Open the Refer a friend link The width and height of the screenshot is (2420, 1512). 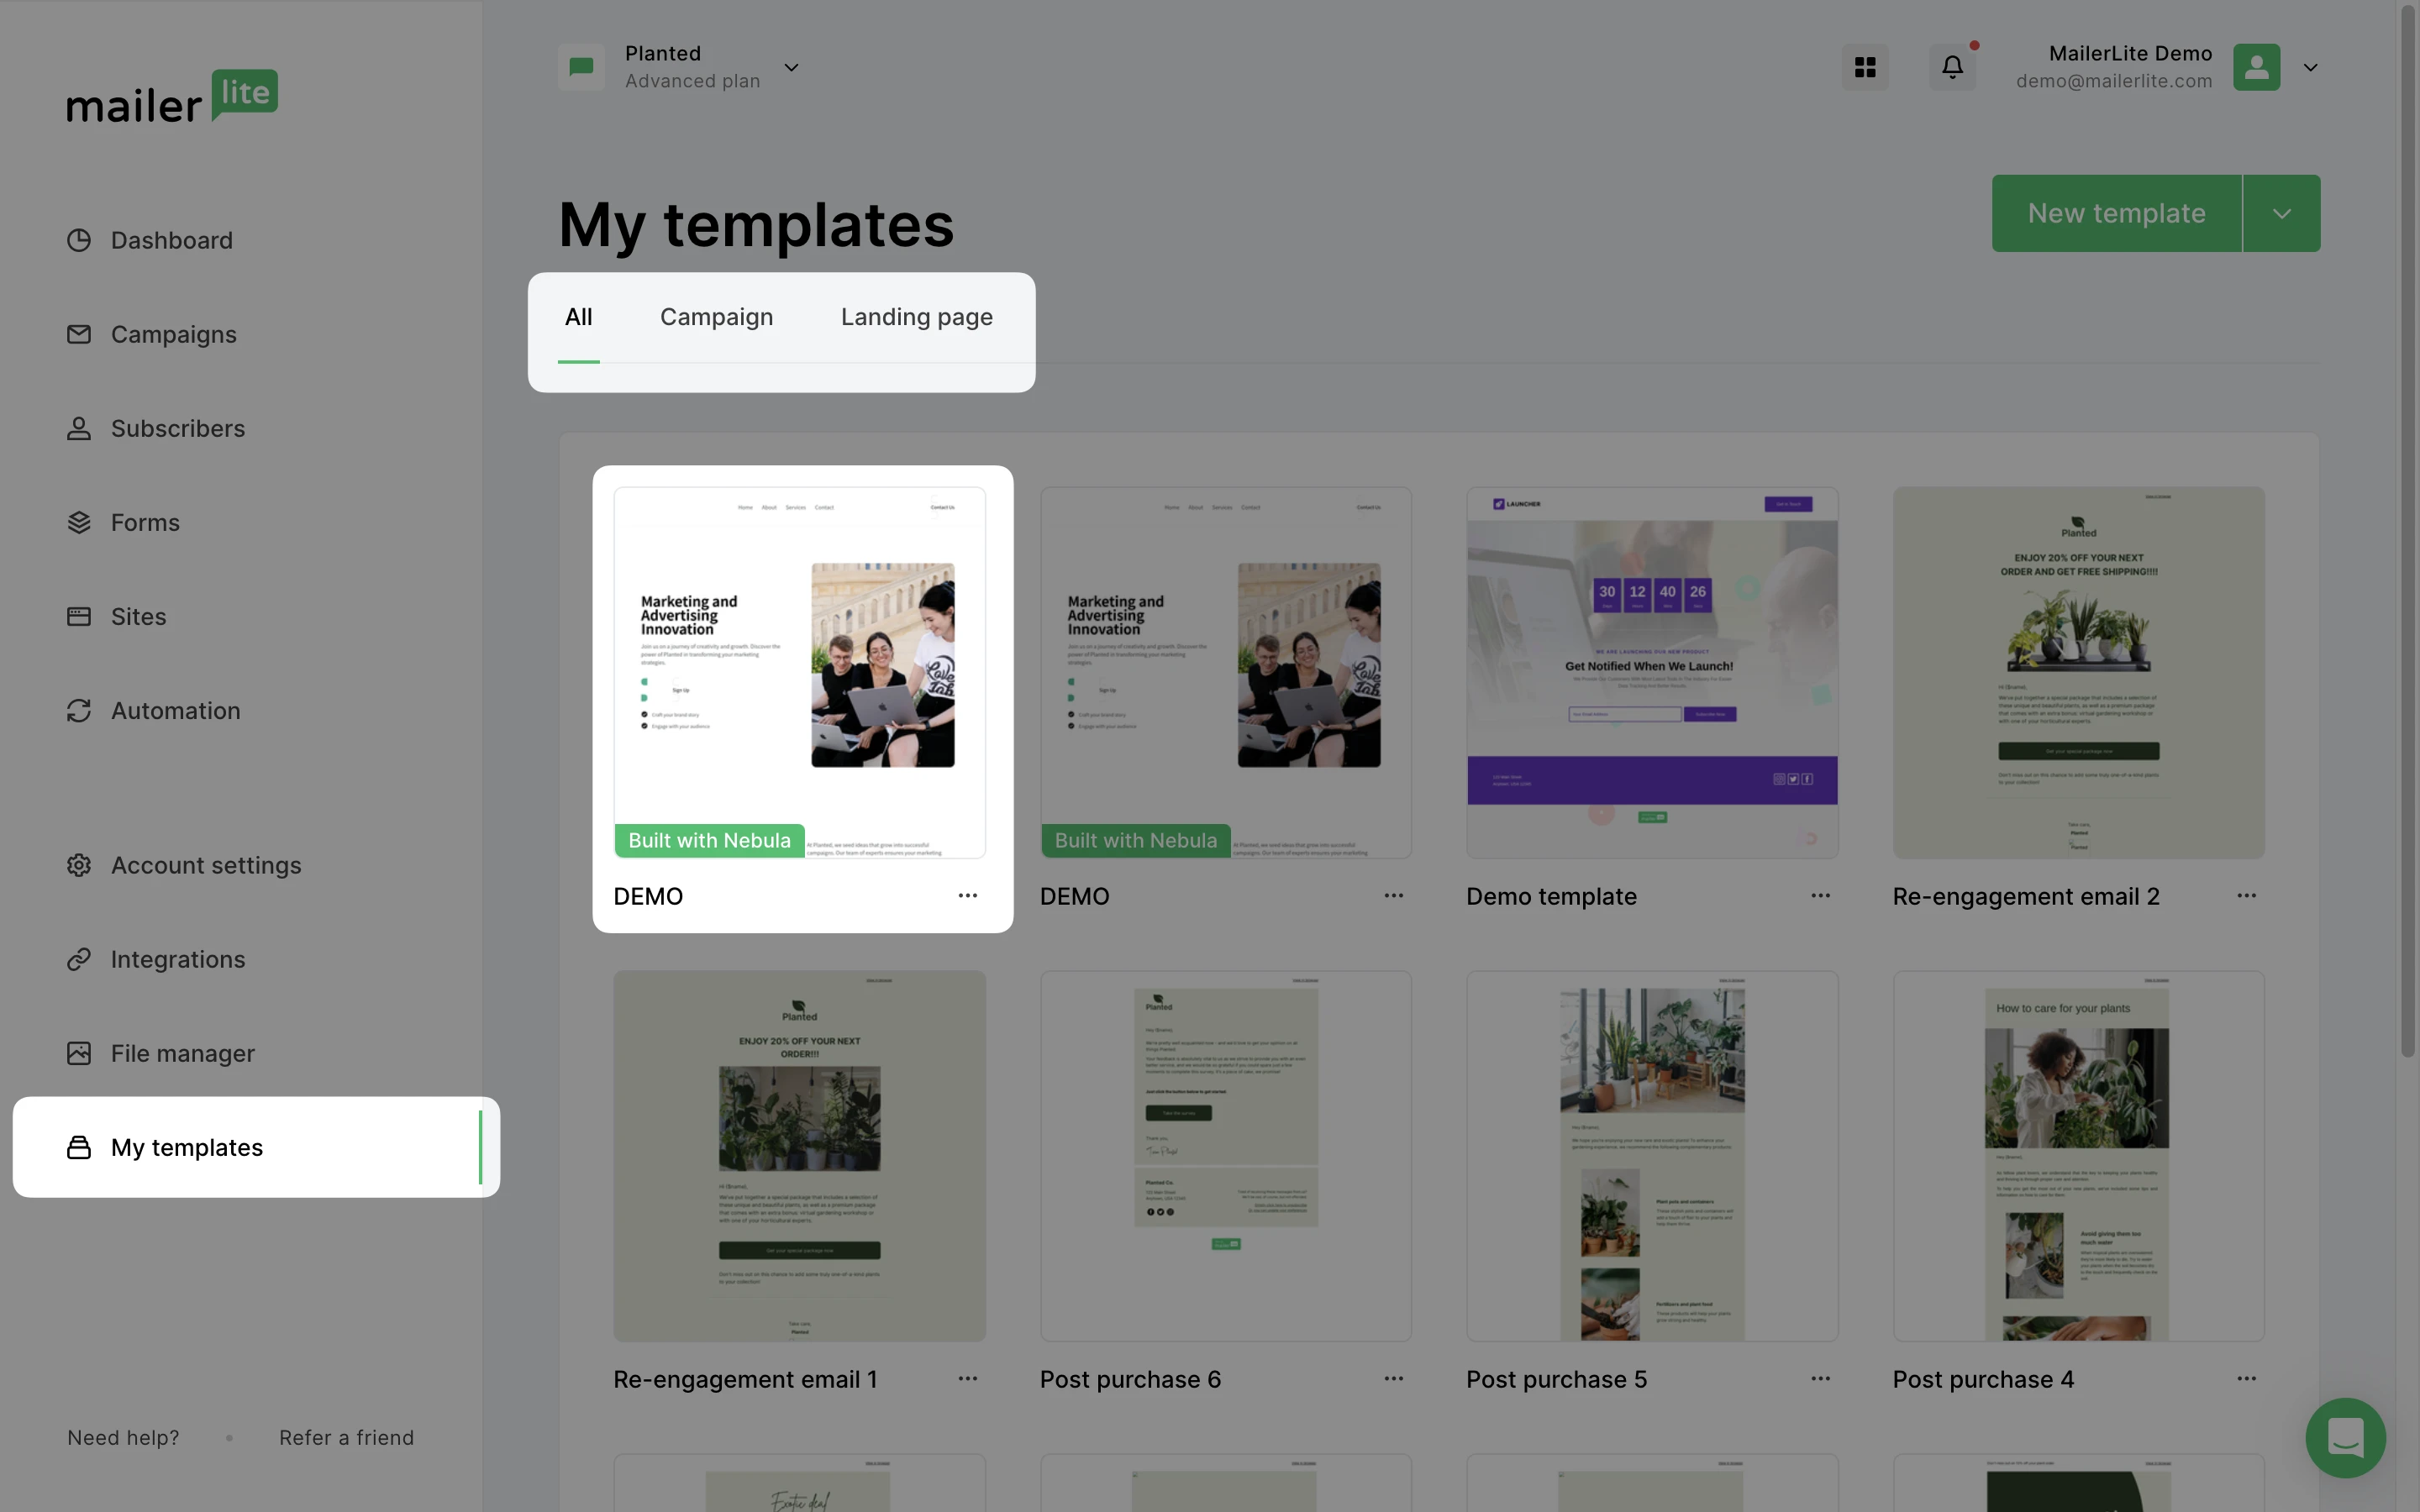[346, 1437]
